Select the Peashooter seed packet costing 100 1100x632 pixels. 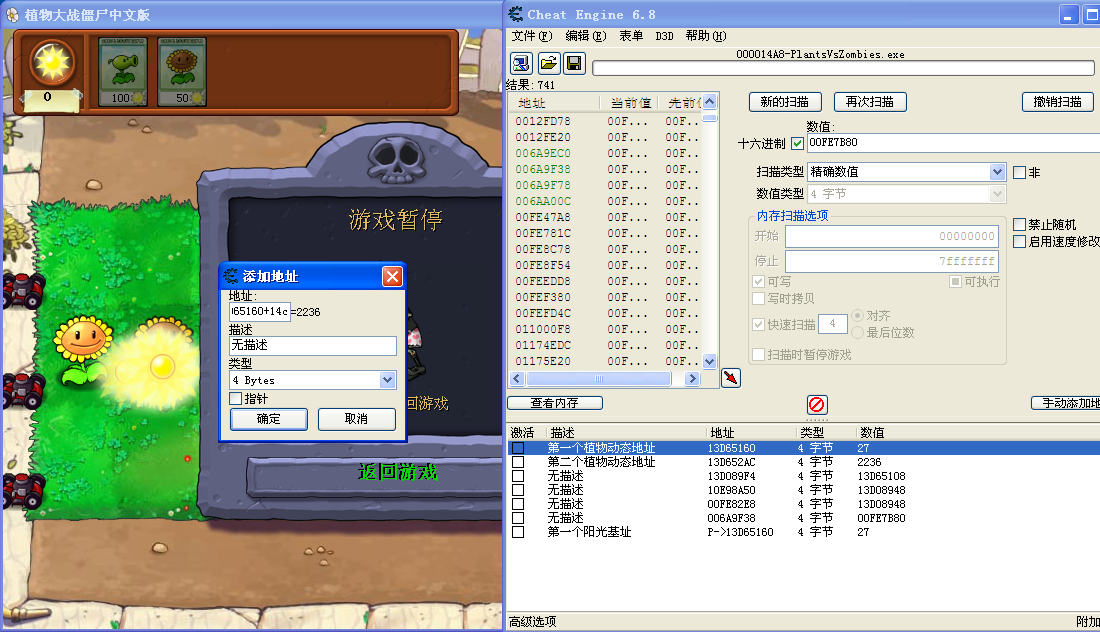coord(123,72)
